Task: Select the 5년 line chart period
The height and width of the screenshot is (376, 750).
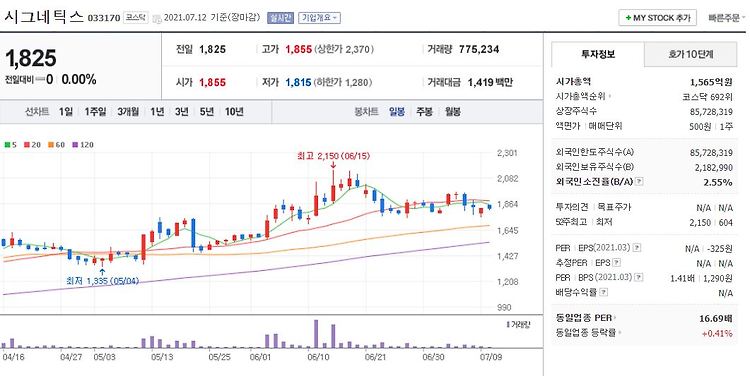Action: [207, 112]
